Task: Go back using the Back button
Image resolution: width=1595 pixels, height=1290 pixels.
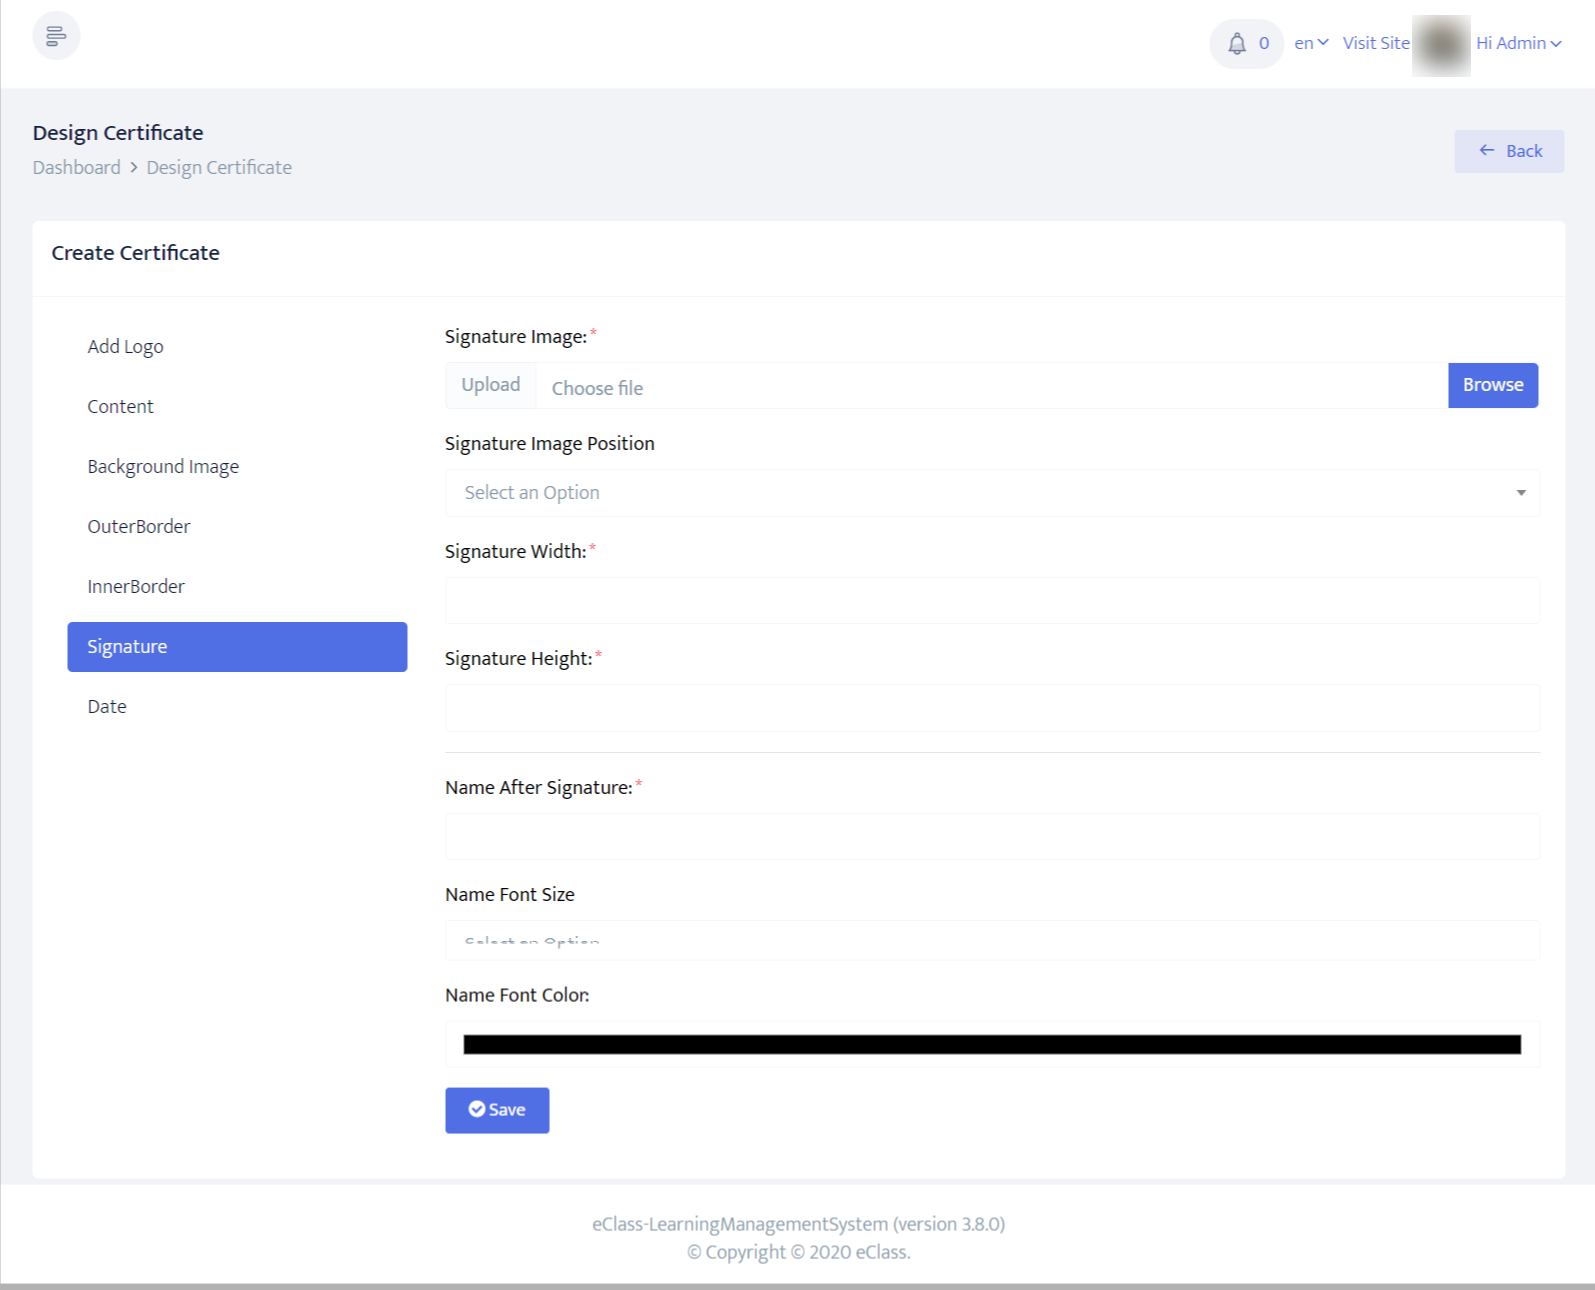Action: (1509, 151)
